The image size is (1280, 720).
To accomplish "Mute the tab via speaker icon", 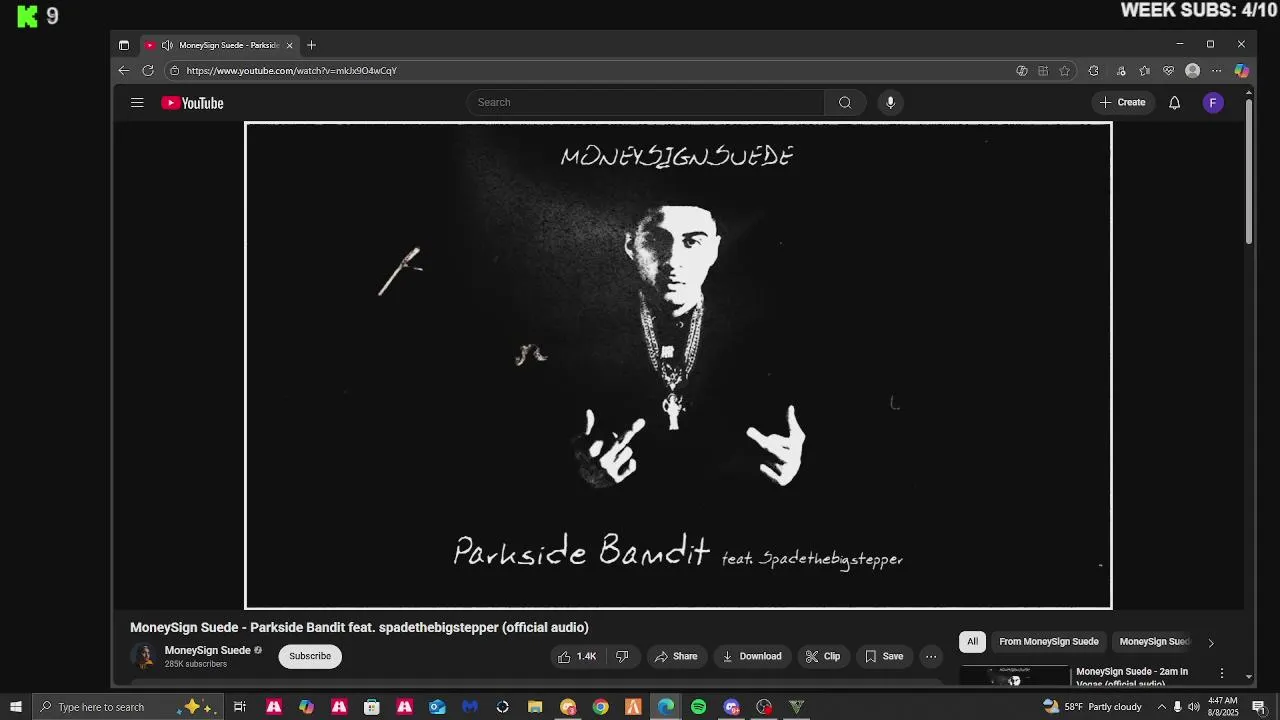I will point(167,45).
